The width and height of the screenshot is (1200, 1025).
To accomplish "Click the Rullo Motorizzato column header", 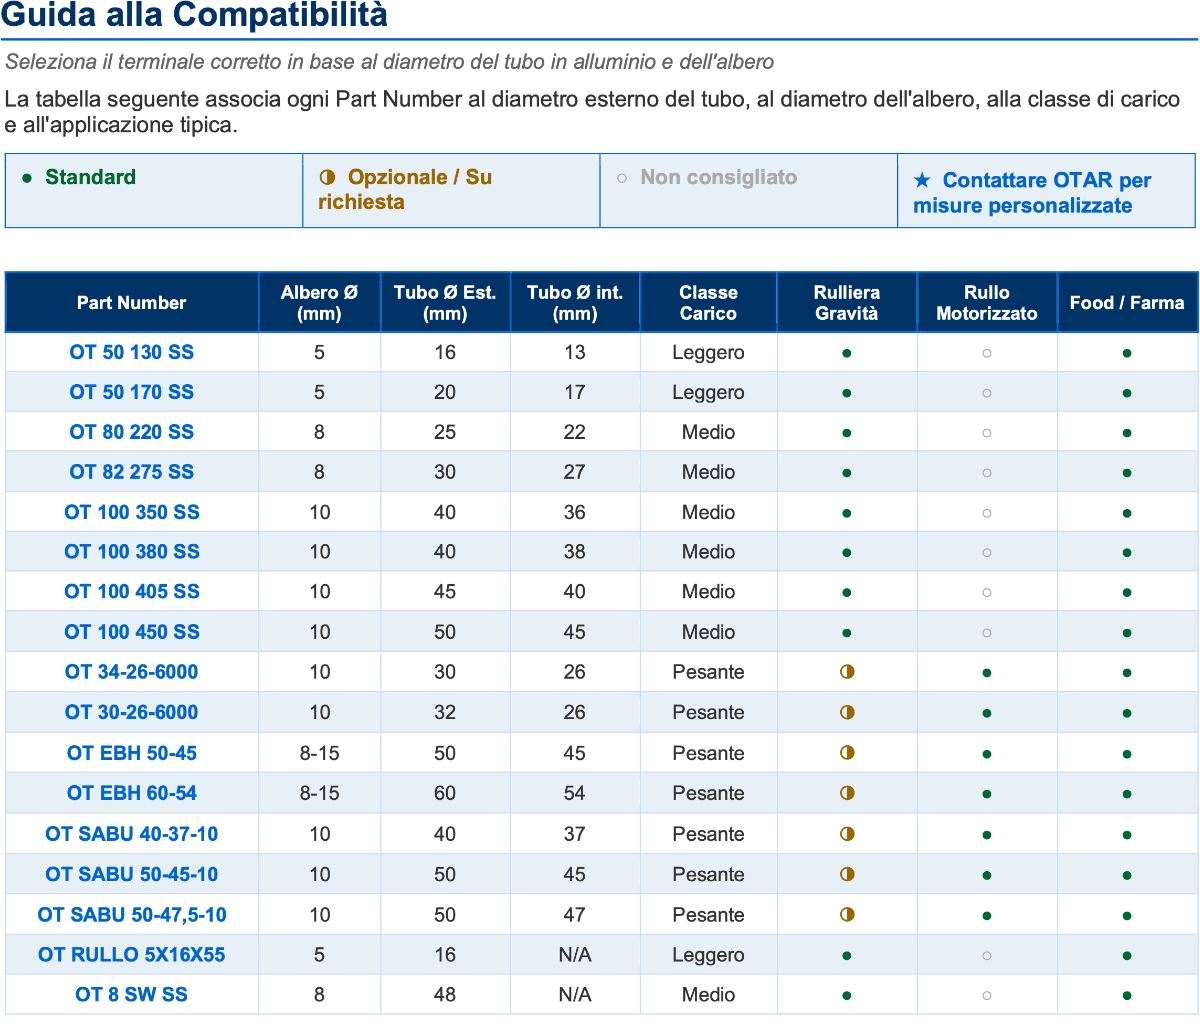I will (x=987, y=302).
